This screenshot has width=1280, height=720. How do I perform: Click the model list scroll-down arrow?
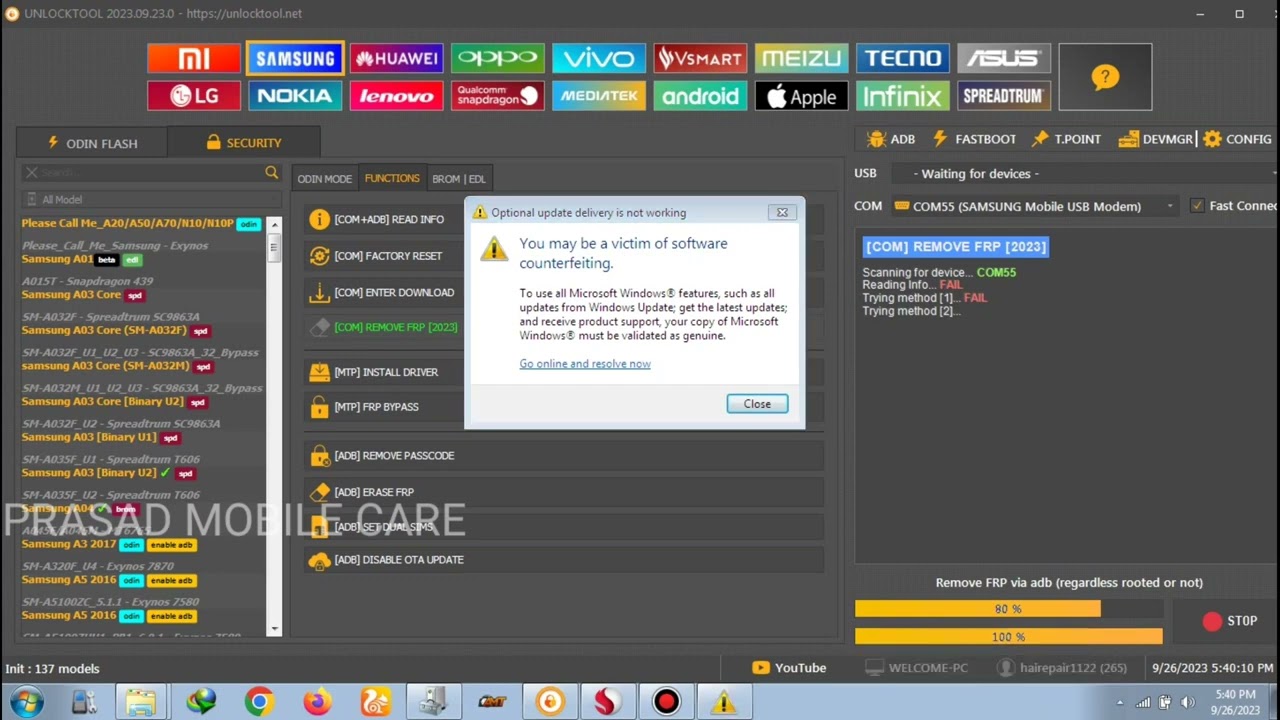pos(275,629)
